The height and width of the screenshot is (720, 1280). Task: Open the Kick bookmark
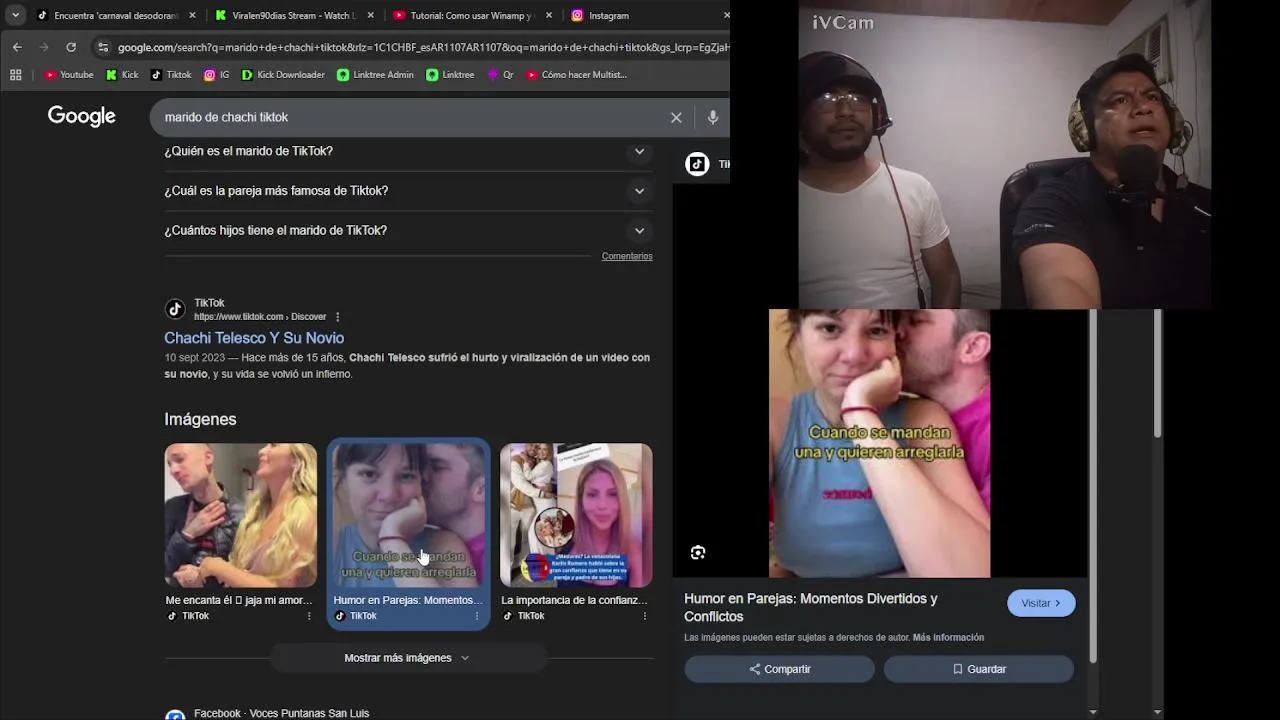tap(122, 74)
